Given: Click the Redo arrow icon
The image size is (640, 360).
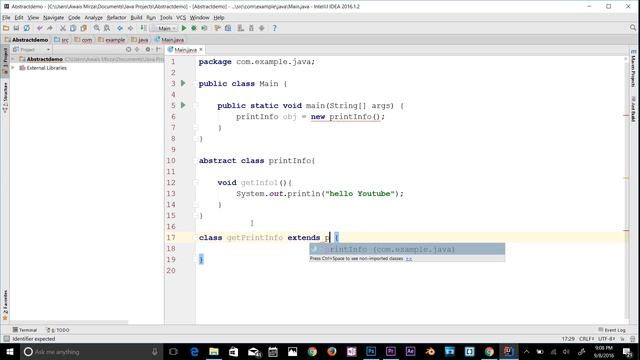Looking at the screenshot, I should (50, 28).
